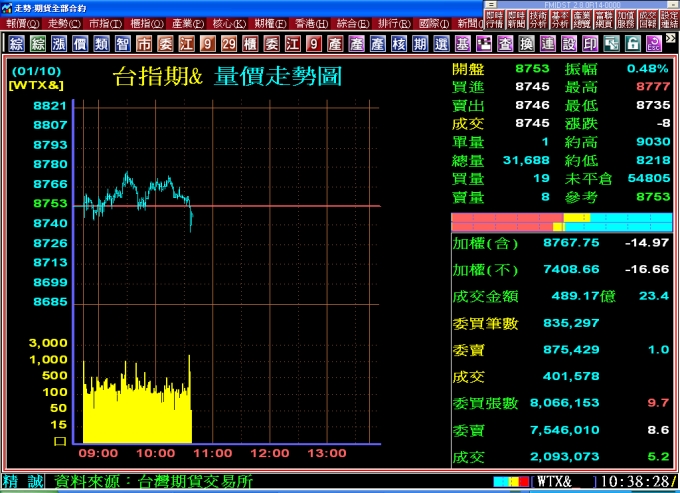Open the FMIDST panel system menu button
The height and width of the screenshot is (493, 680).
click(x=491, y=5)
